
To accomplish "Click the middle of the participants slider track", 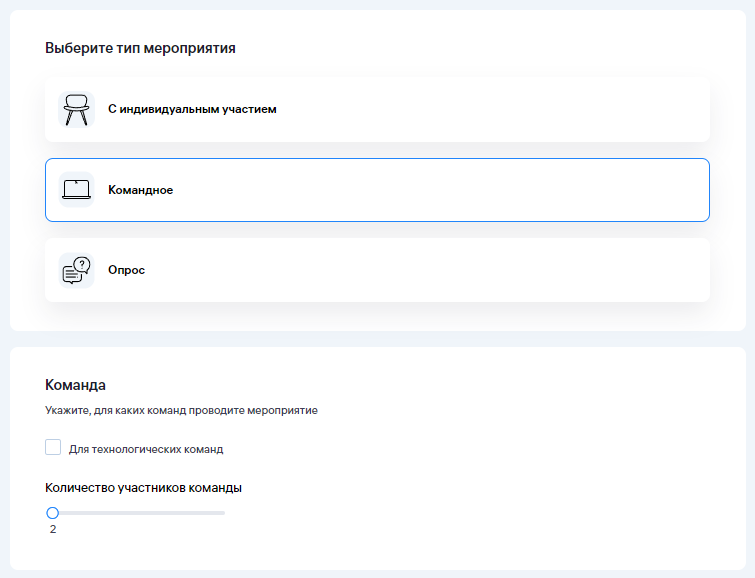I will pyautogui.click(x=139, y=513).
